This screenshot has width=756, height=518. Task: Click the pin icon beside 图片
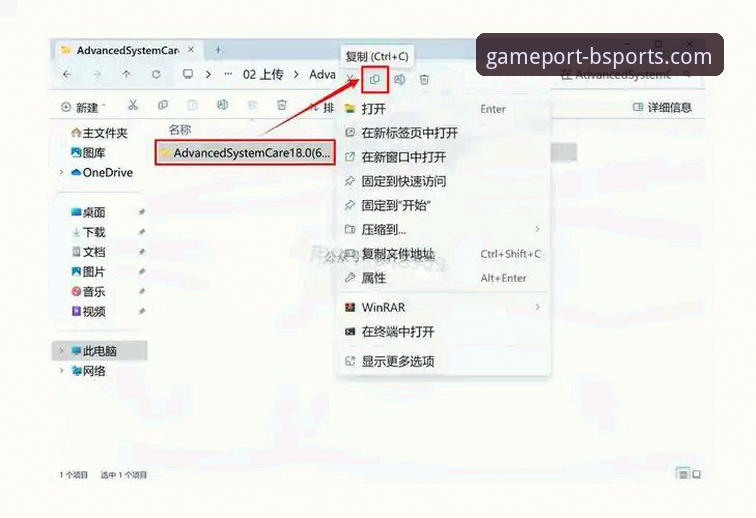pos(142,272)
